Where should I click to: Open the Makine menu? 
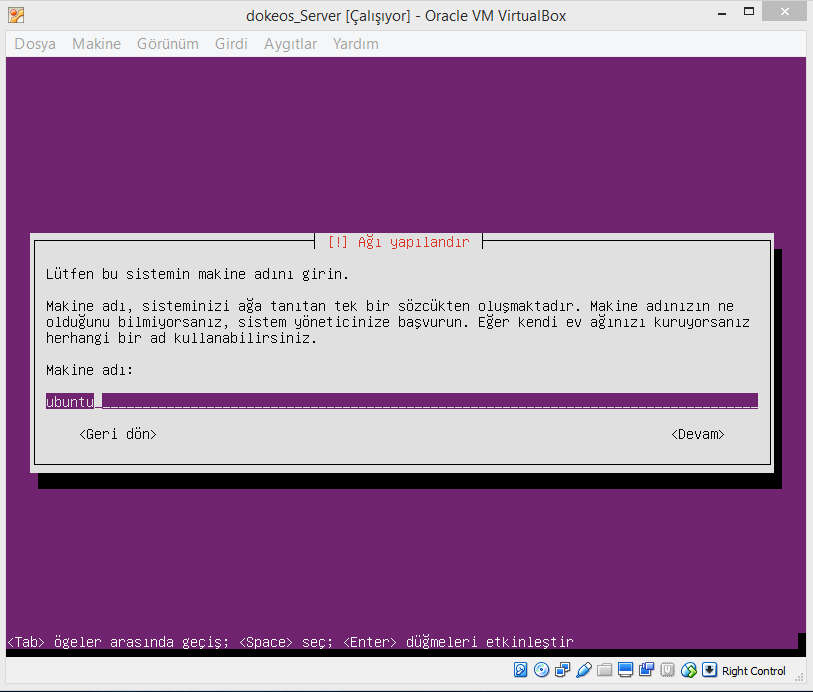click(x=96, y=44)
